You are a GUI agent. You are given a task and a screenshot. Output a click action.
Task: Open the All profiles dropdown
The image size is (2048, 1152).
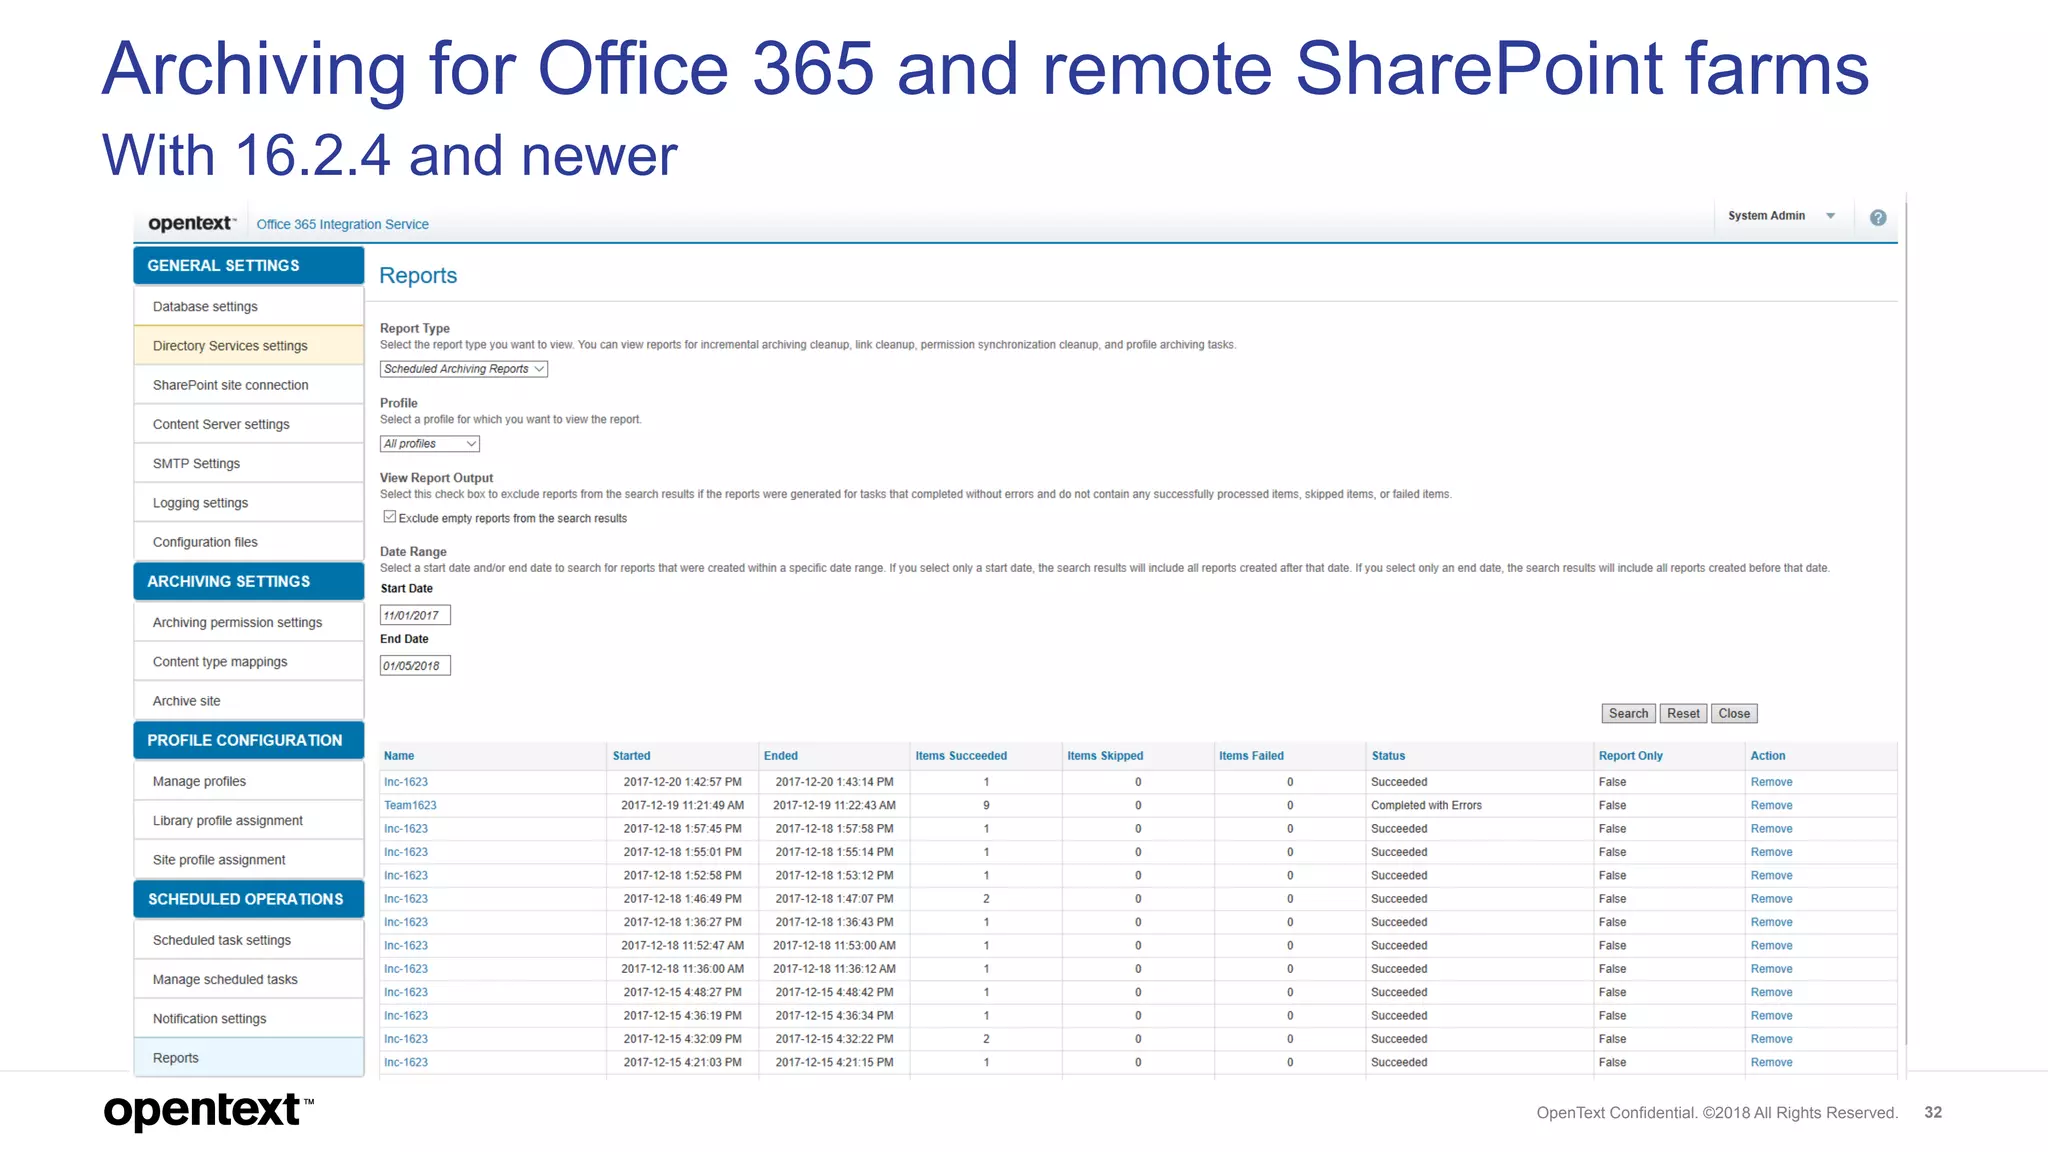pos(430,444)
